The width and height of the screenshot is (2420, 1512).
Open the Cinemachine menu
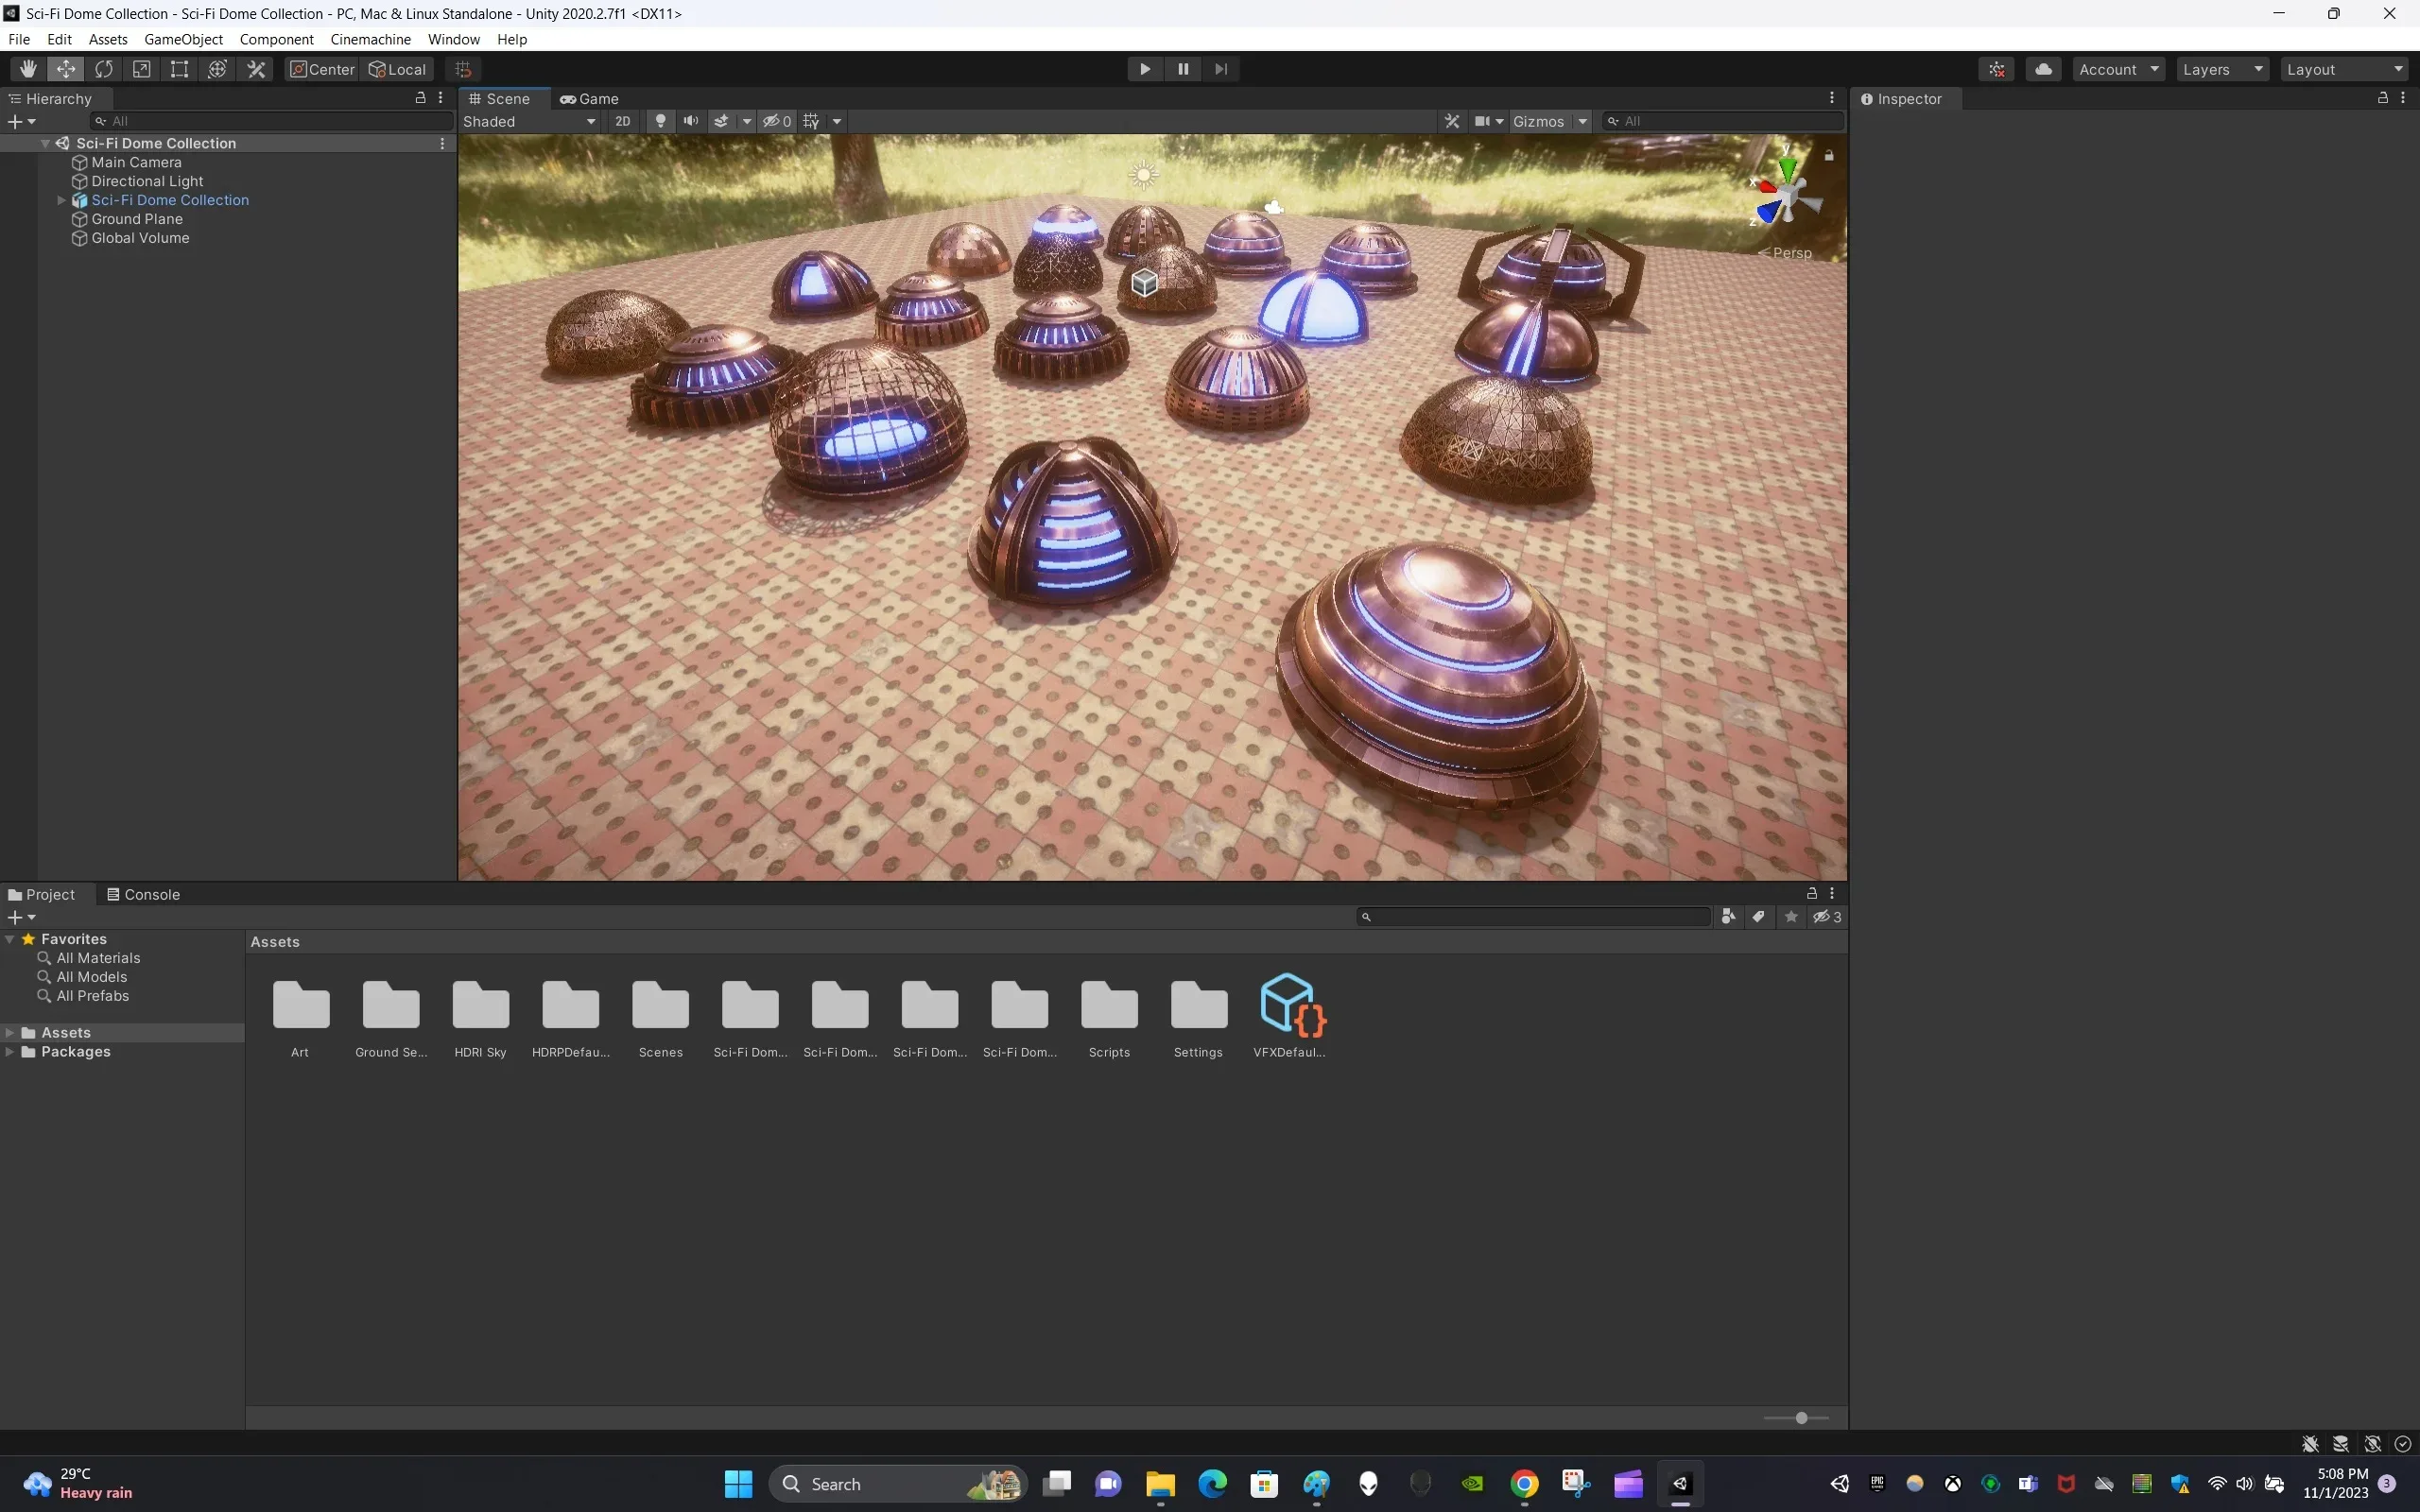point(370,39)
